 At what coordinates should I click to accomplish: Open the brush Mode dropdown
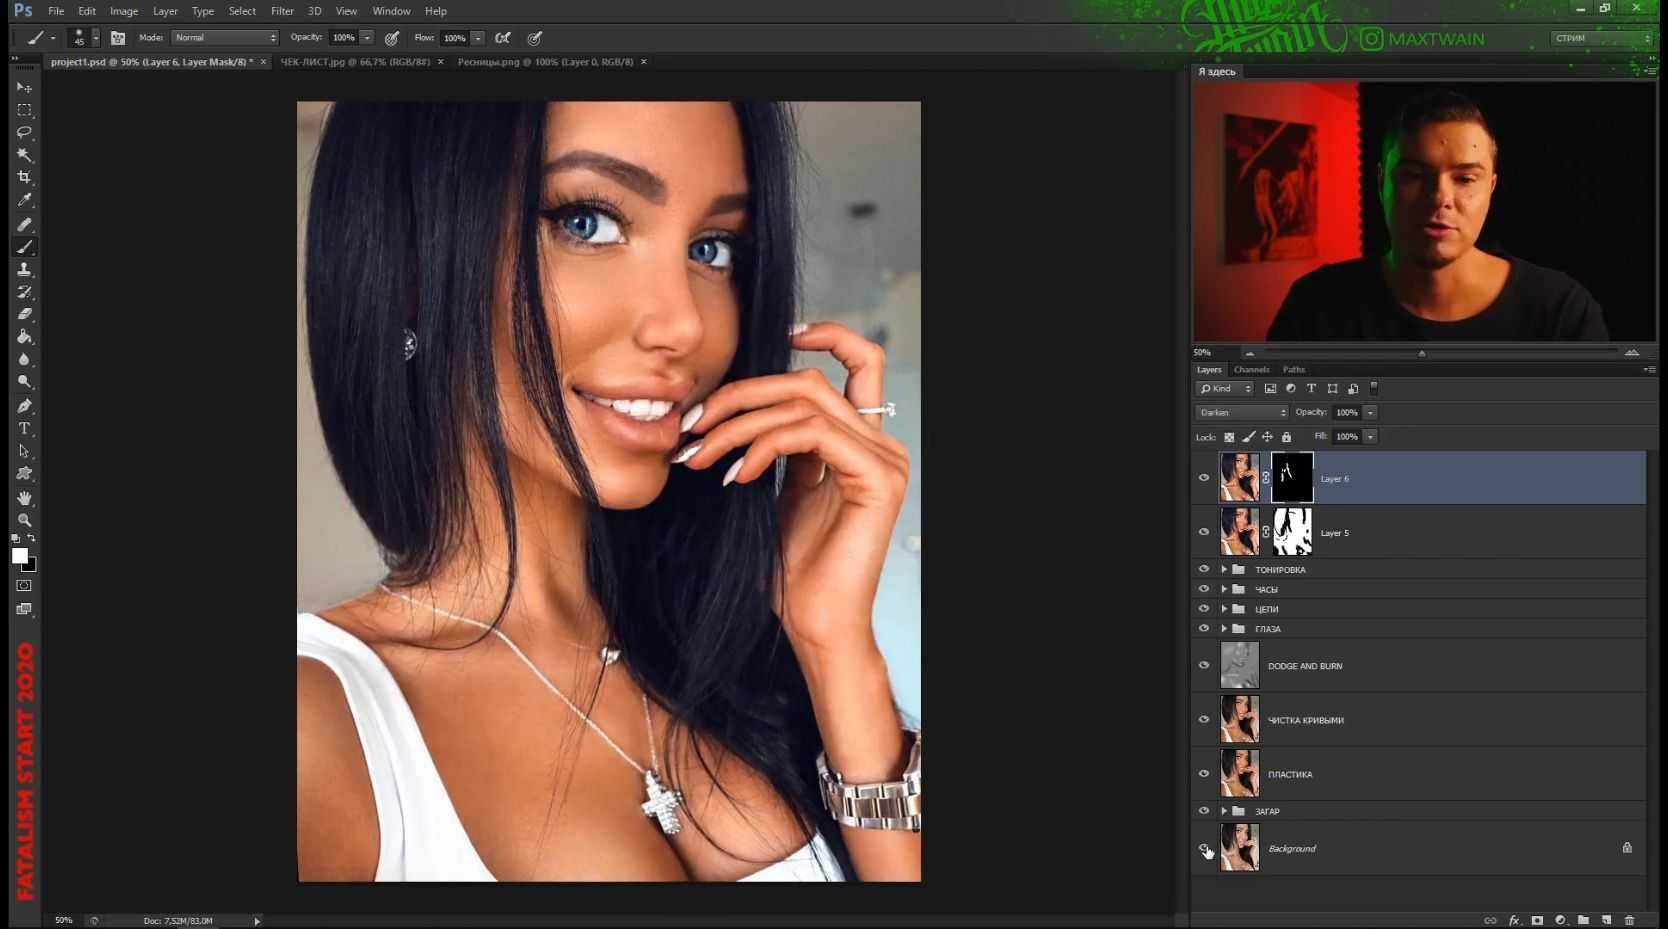pyautogui.click(x=225, y=38)
